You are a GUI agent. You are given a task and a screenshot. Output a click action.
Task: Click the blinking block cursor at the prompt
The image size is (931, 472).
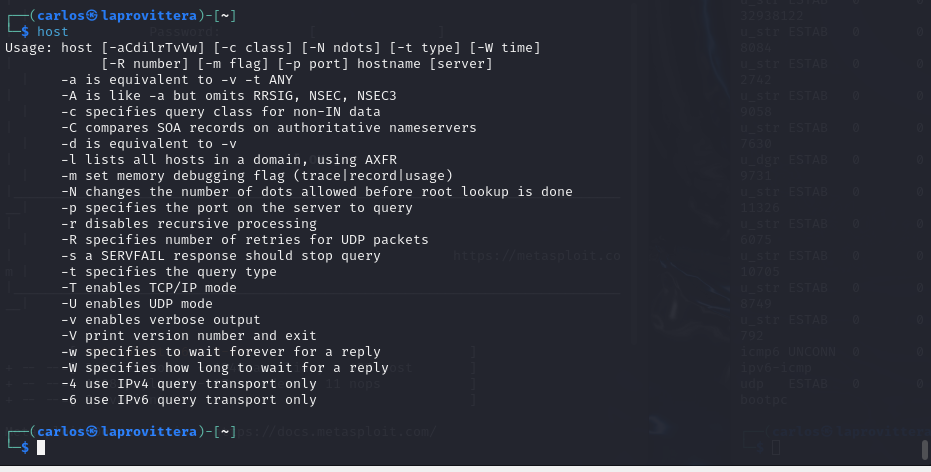(x=41, y=448)
